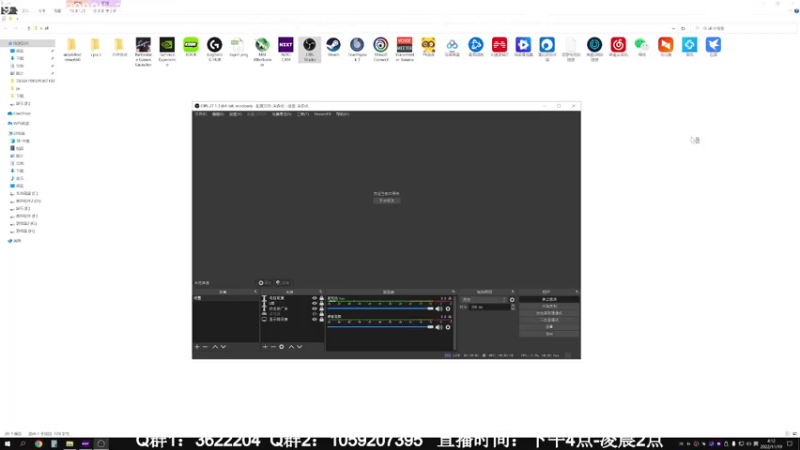Open the OBS Edit menu
Screen dimensions: 800x450
pos(218,114)
